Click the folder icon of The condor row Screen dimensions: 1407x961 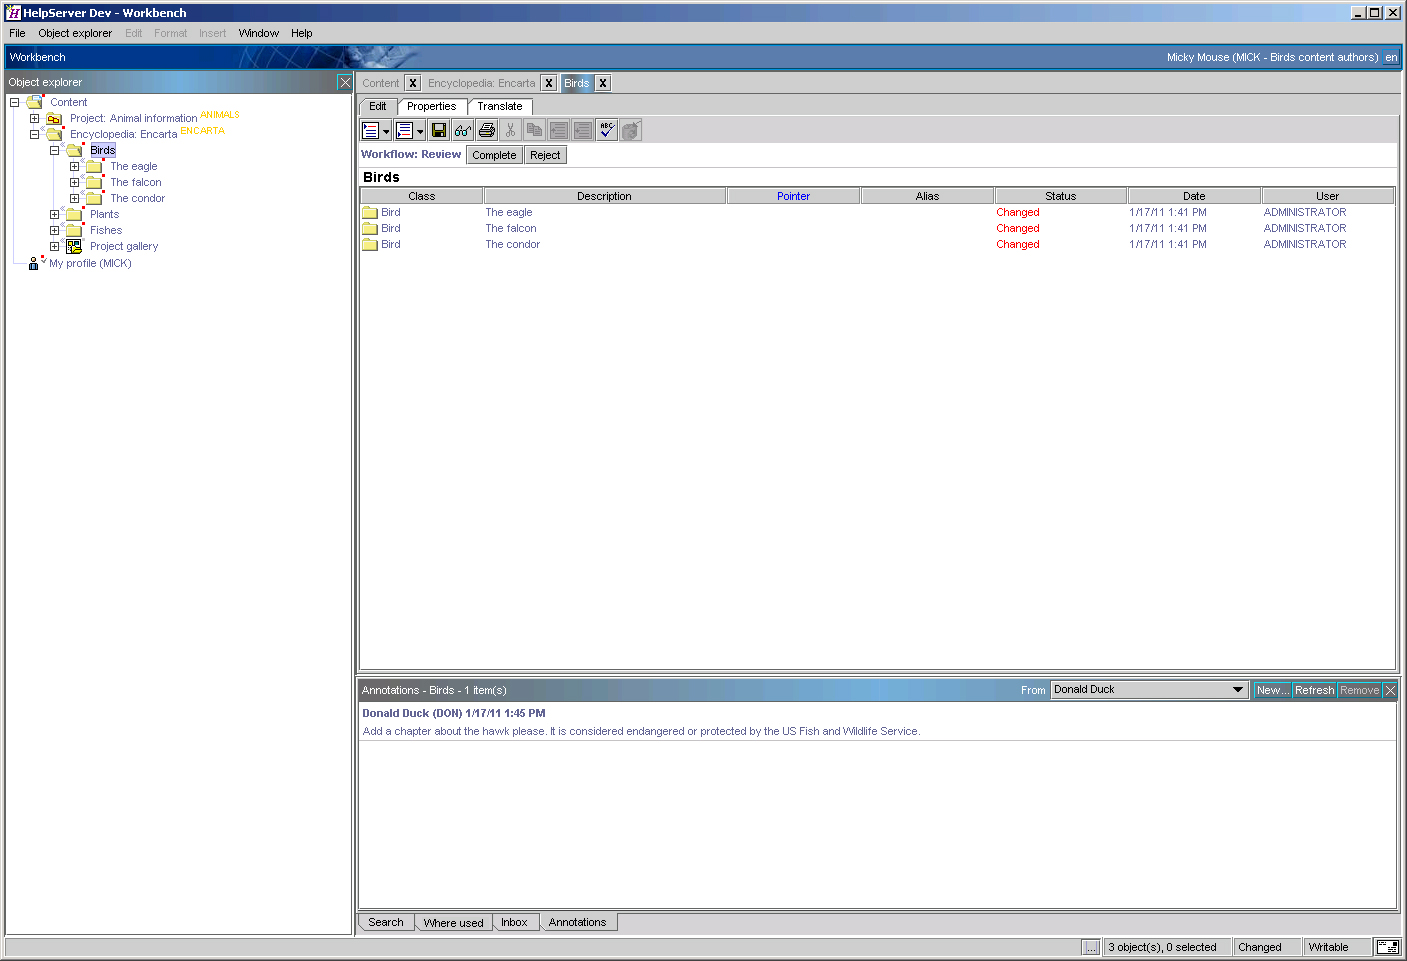370,244
